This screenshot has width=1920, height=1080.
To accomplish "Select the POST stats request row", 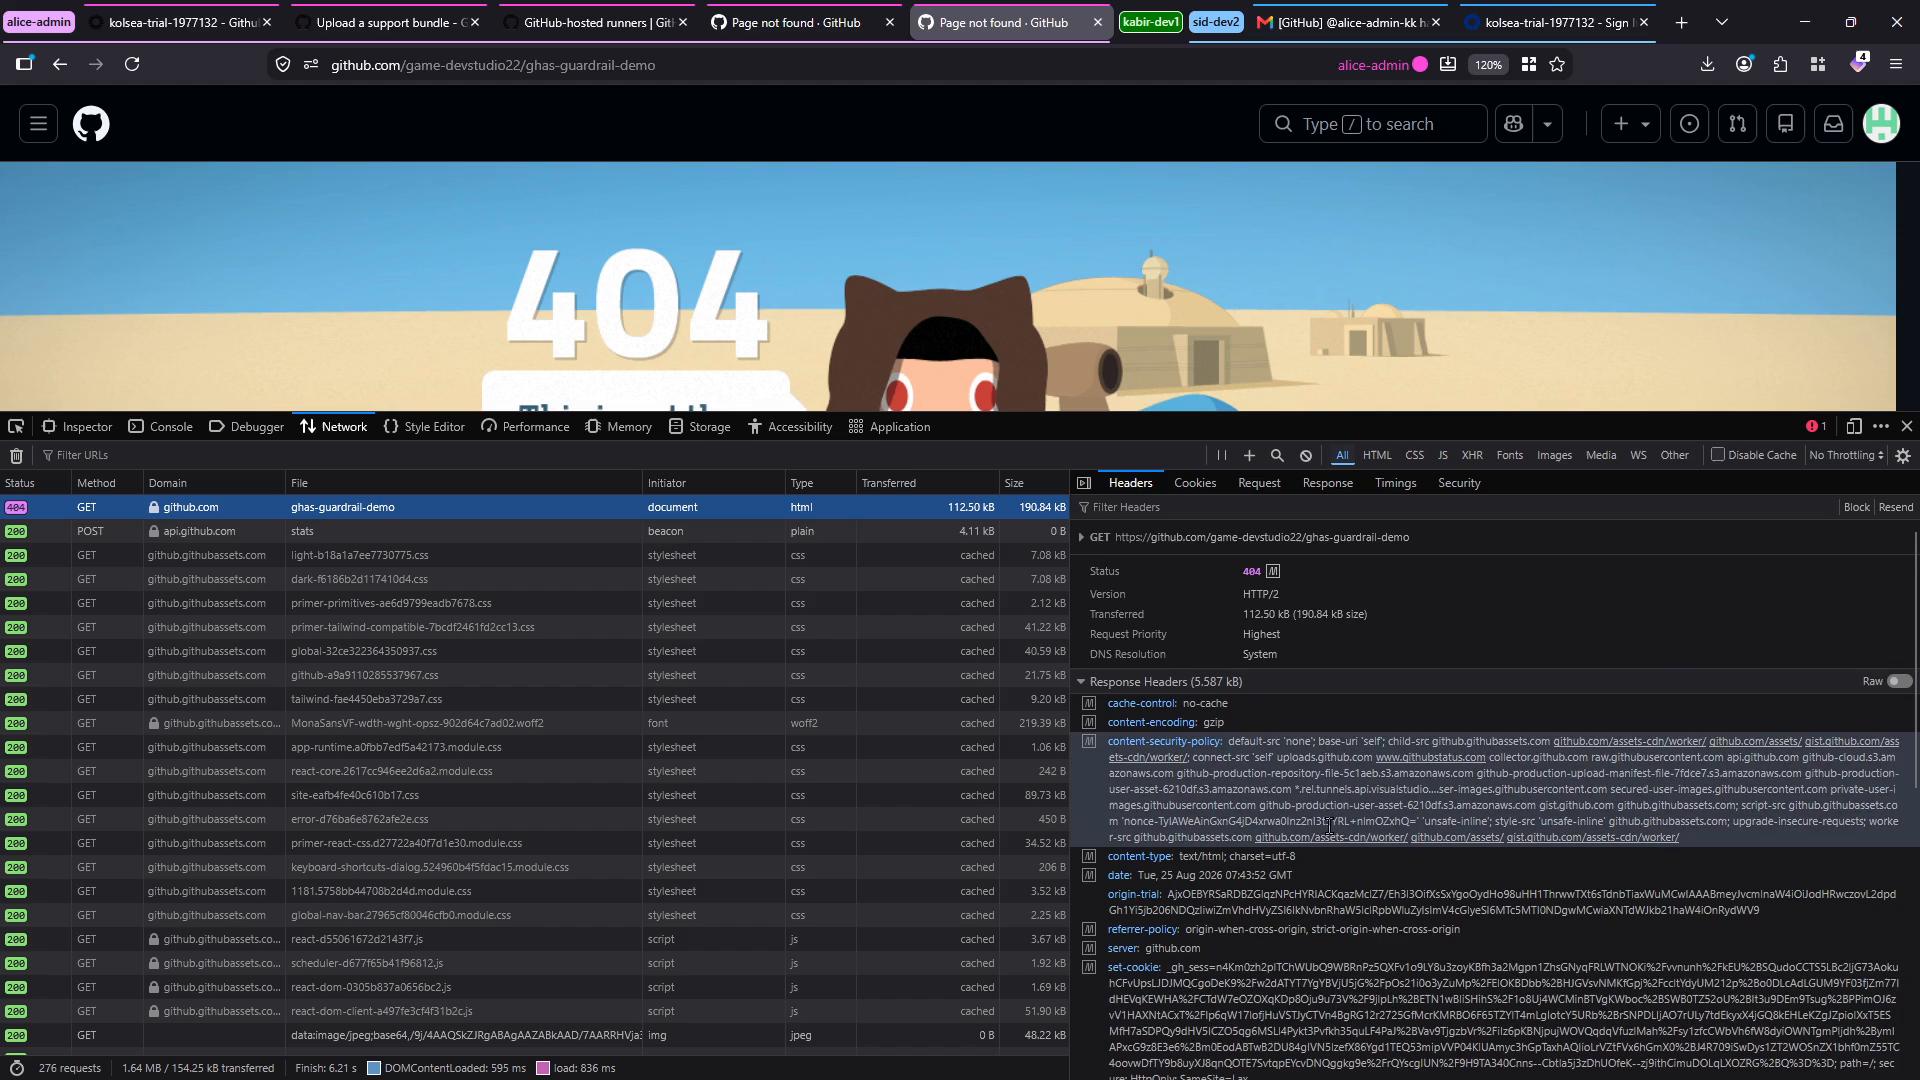I will [535, 532].
